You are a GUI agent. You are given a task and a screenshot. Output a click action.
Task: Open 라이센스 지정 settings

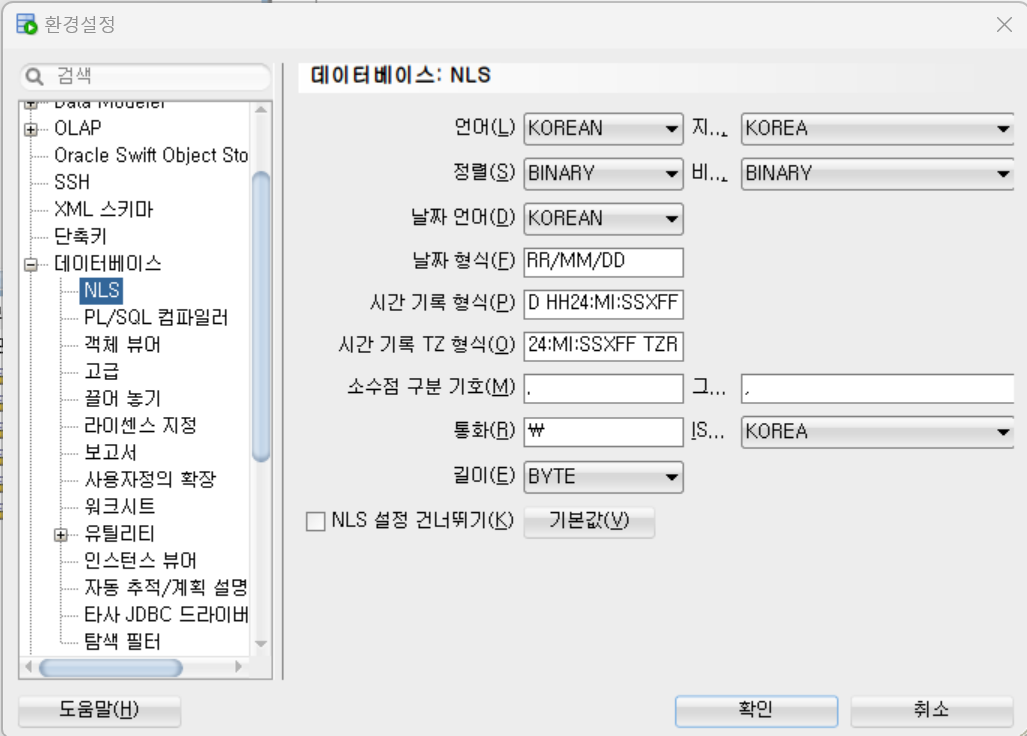pyautogui.click(x=140, y=426)
